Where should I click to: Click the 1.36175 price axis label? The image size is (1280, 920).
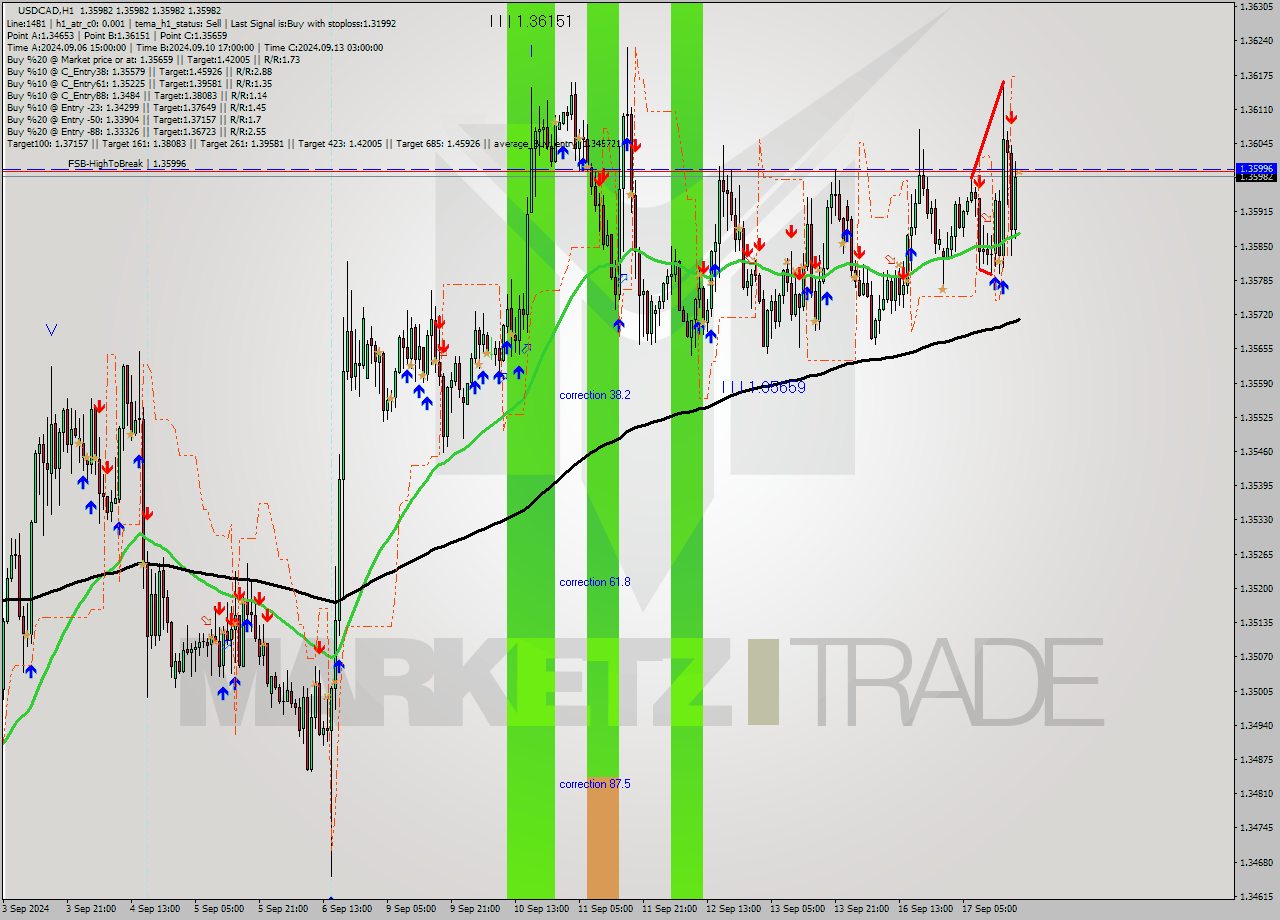click(1256, 75)
